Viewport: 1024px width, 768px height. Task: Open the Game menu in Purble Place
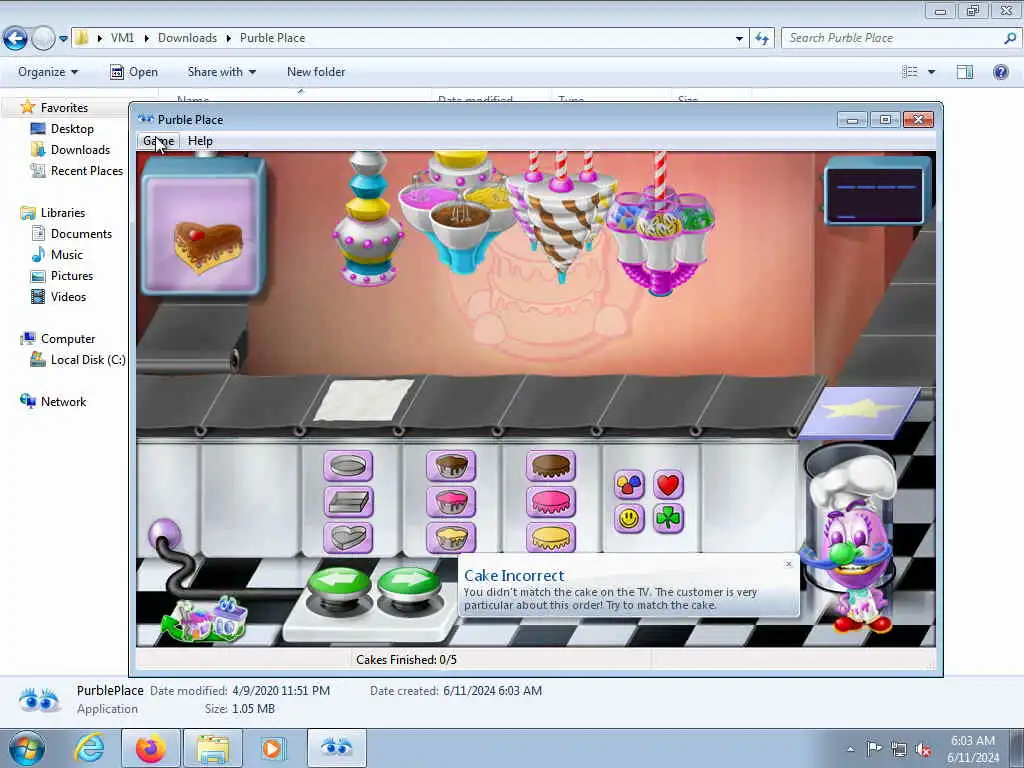pyautogui.click(x=159, y=141)
